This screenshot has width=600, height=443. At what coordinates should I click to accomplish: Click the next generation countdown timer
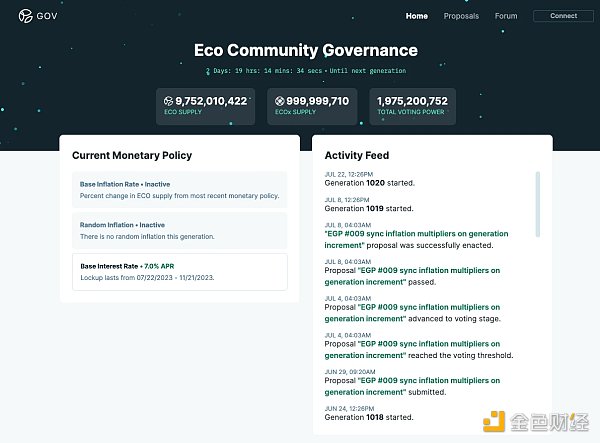(x=305, y=71)
